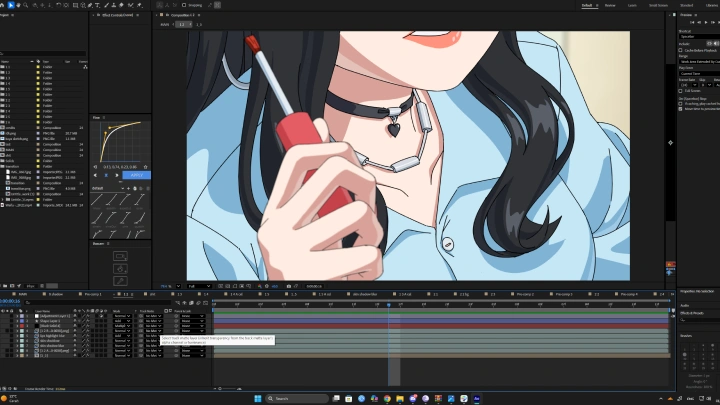Select the Rotation tool
Image resolution: width=720 pixels, height=405 pixels.
click(x=59, y=5)
